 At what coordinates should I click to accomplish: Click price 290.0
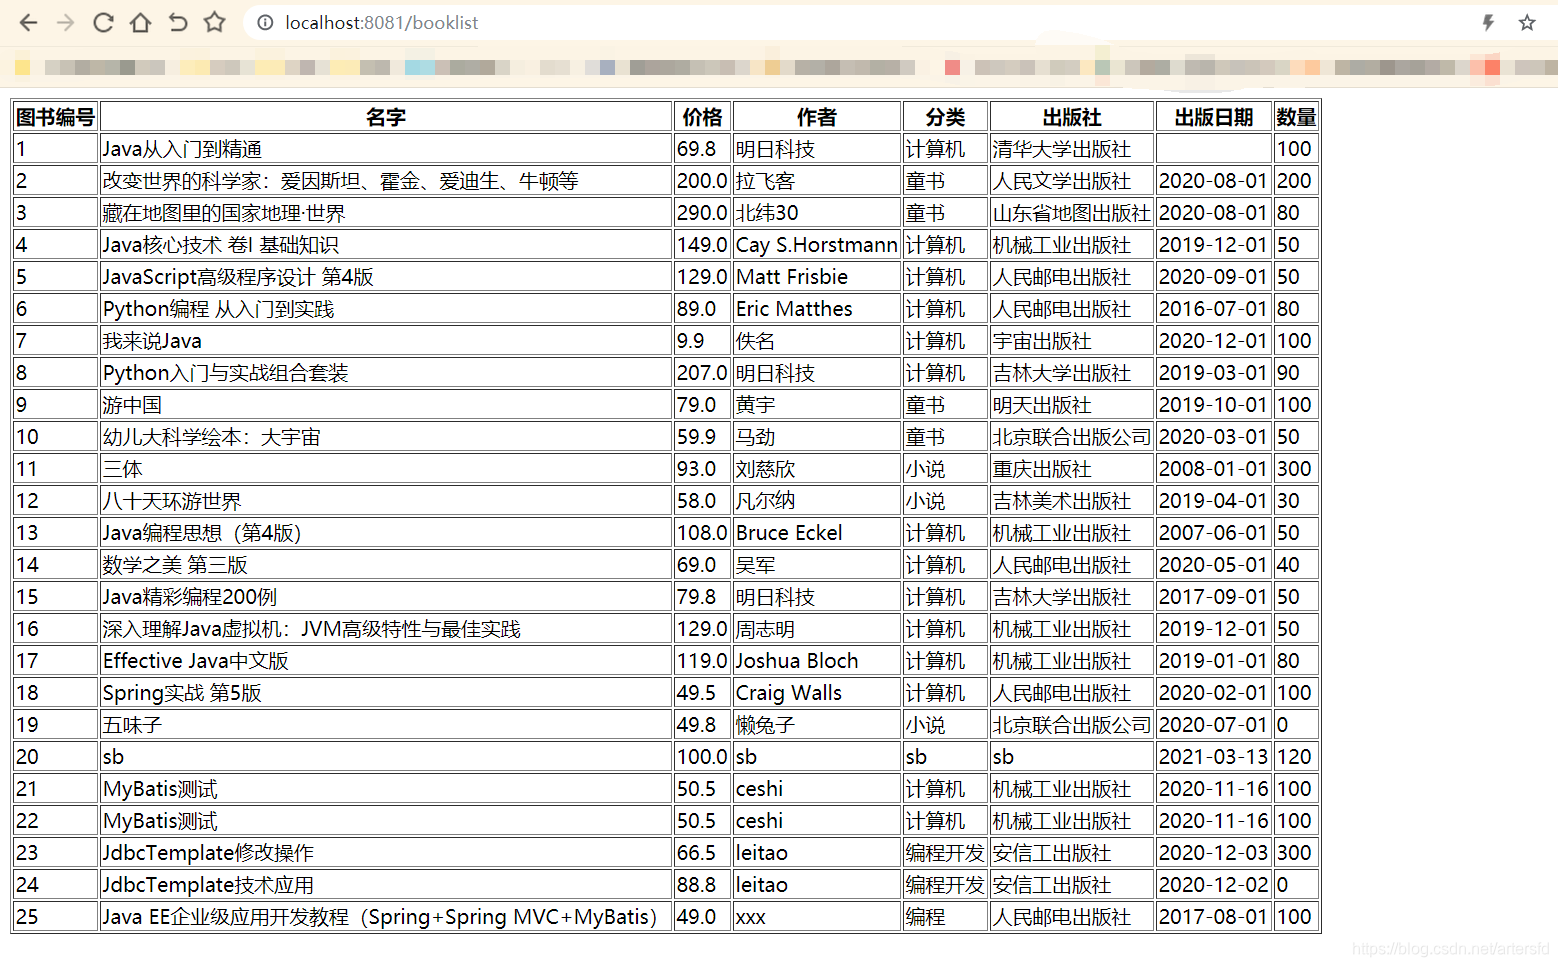coord(702,213)
